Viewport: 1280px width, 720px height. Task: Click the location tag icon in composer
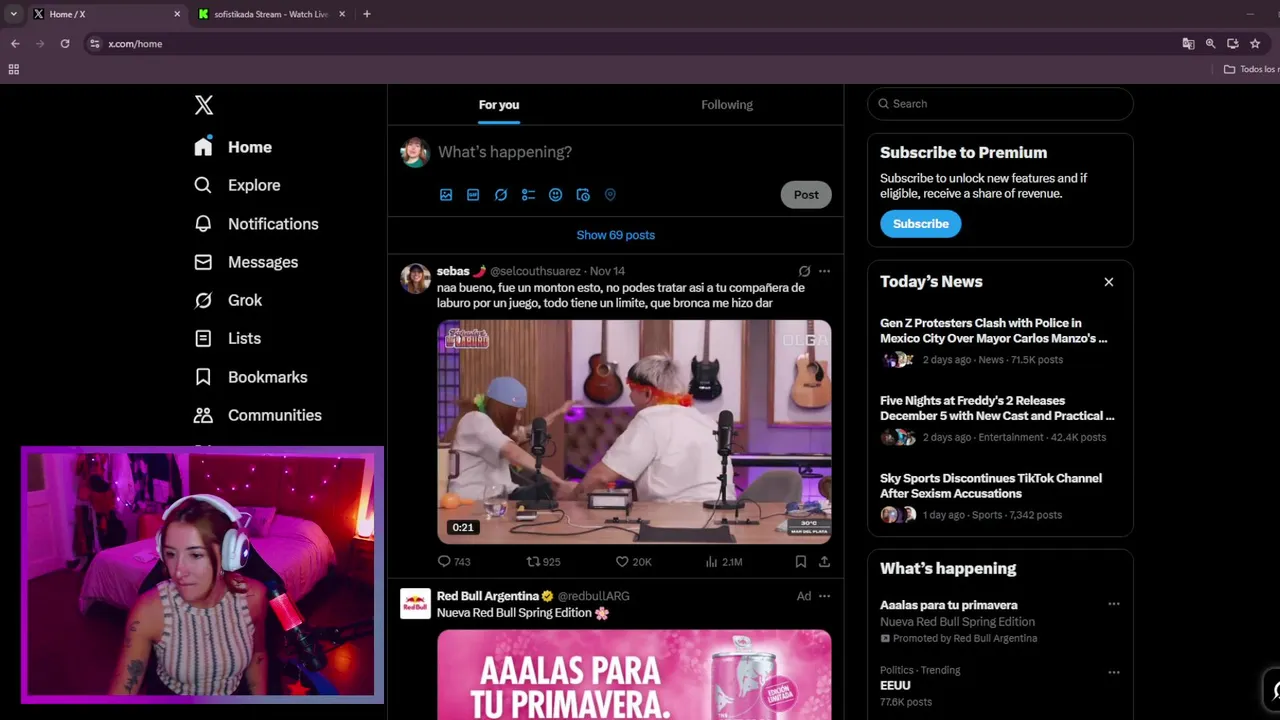point(610,195)
